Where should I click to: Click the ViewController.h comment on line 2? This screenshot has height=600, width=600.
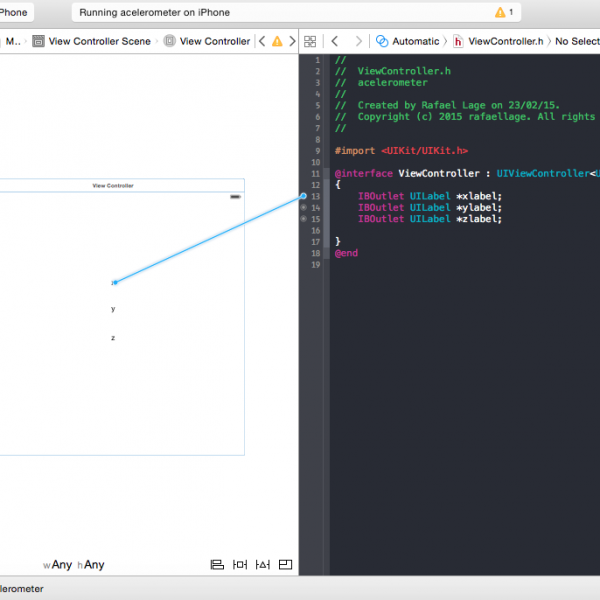pyautogui.click(x=393, y=71)
